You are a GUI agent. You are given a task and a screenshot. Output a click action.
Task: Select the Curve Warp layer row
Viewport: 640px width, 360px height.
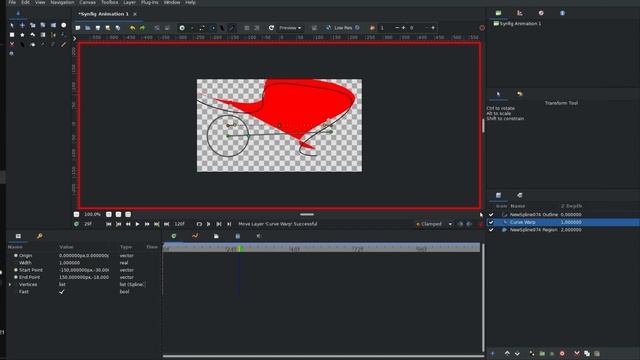click(x=563, y=222)
